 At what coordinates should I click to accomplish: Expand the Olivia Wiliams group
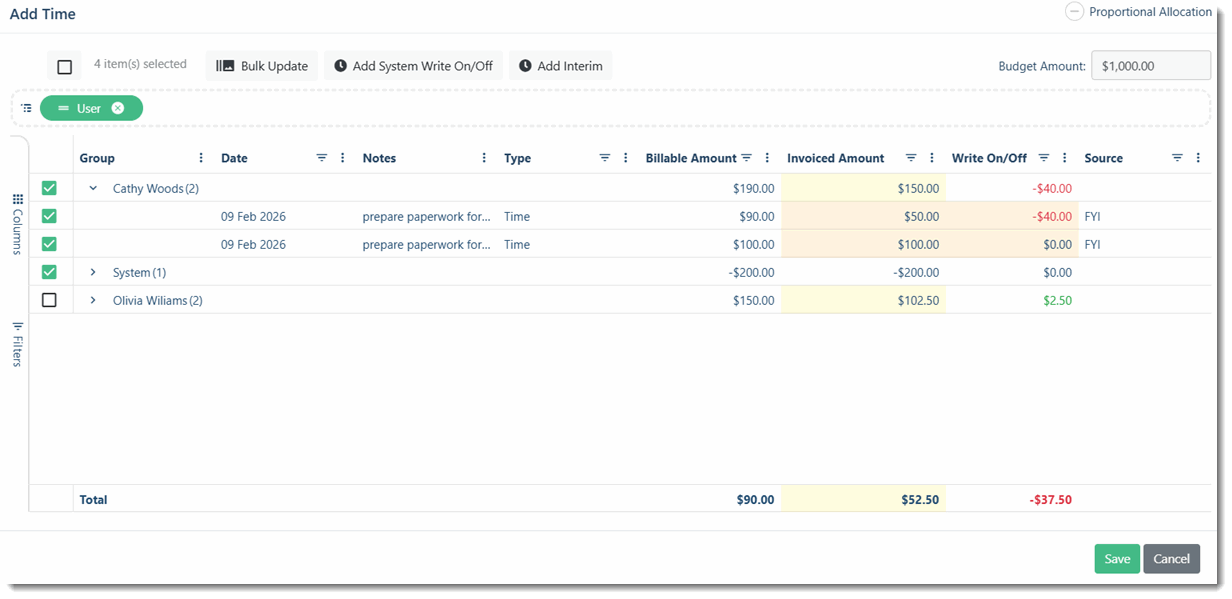click(x=93, y=300)
